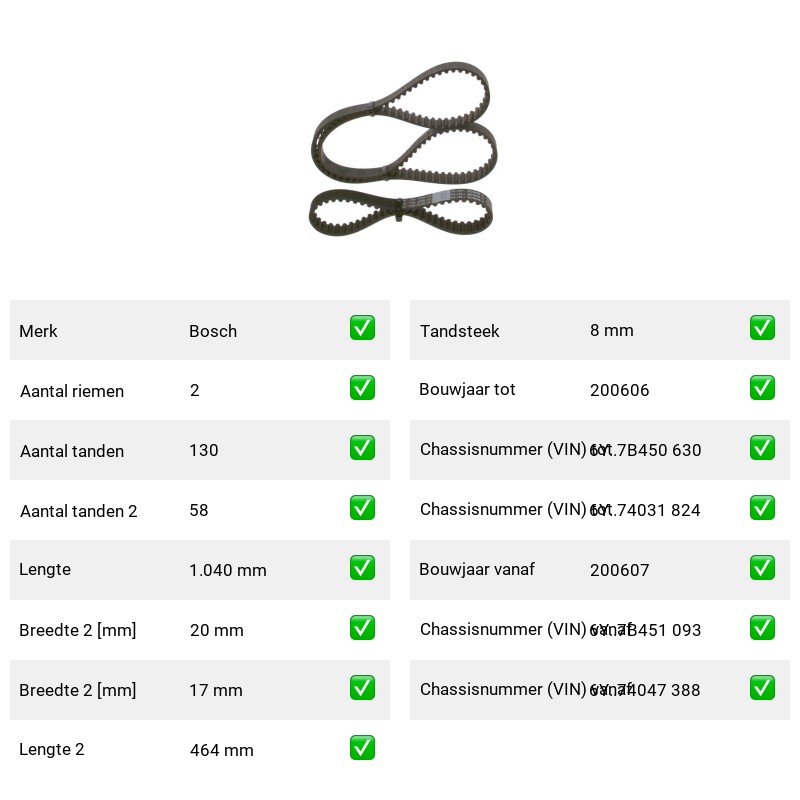Click the checkmark for VIN 7B450 630
Image resolution: width=800 pixels, height=800 pixels.
click(x=762, y=447)
